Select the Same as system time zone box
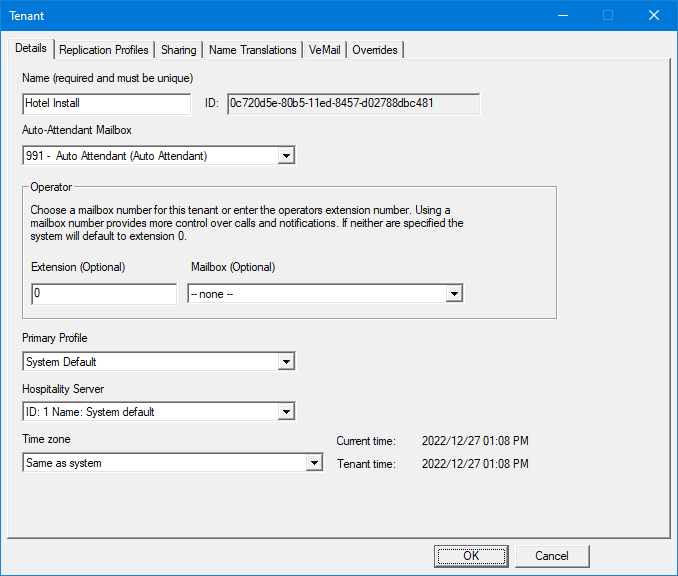 (160, 463)
